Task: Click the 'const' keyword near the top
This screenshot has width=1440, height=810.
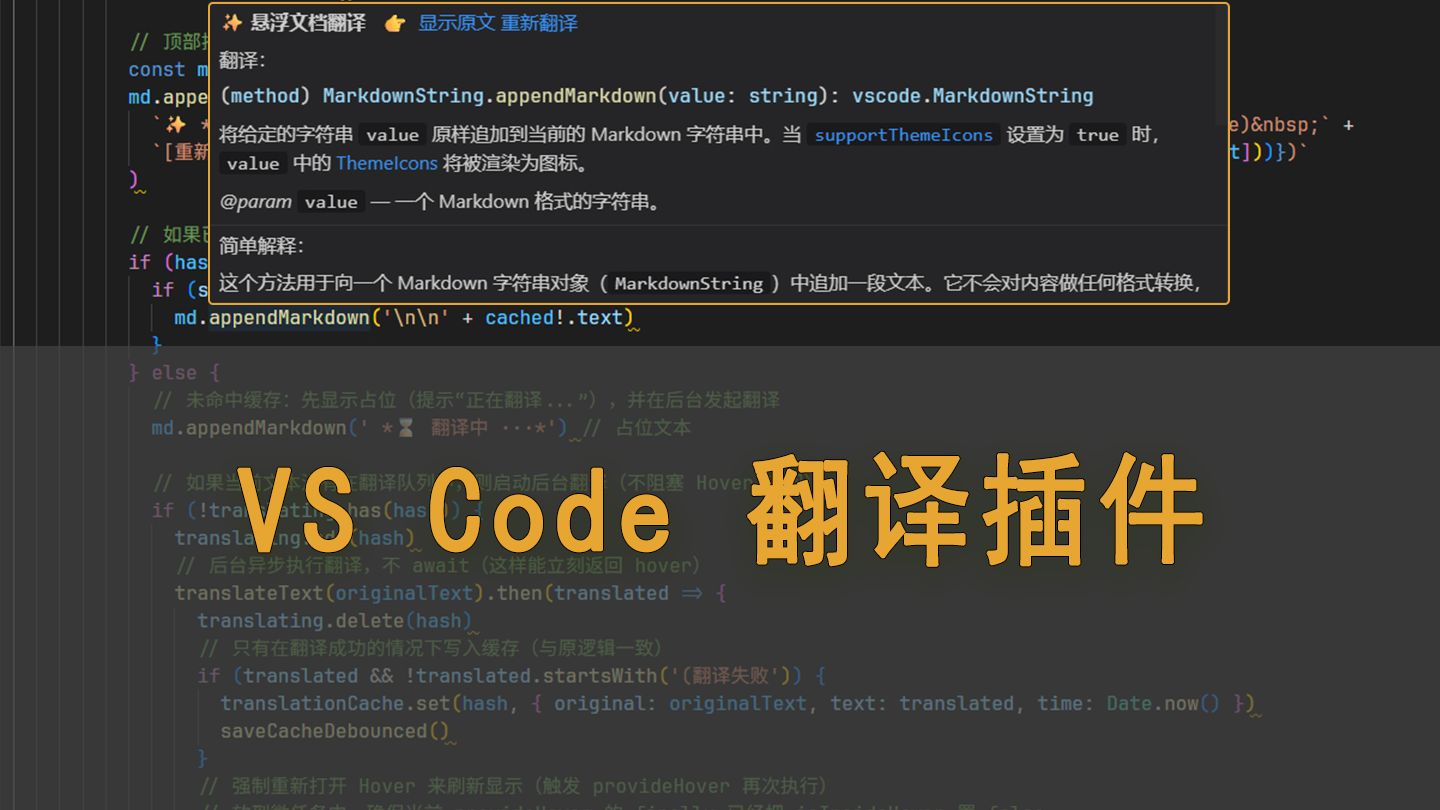Action: point(157,69)
